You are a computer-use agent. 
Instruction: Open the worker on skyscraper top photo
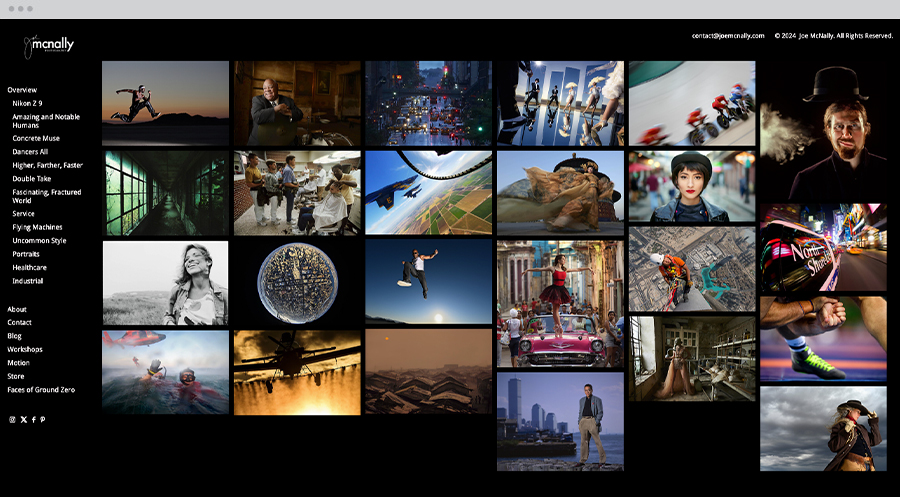pyautogui.click(x=692, y=269)
